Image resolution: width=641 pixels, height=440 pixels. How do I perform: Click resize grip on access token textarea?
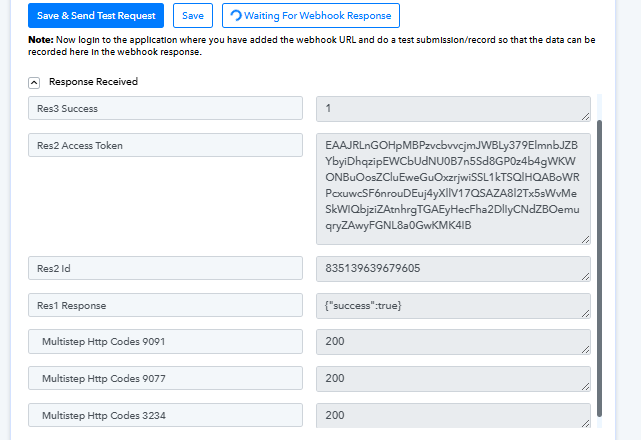pos(584,238)
